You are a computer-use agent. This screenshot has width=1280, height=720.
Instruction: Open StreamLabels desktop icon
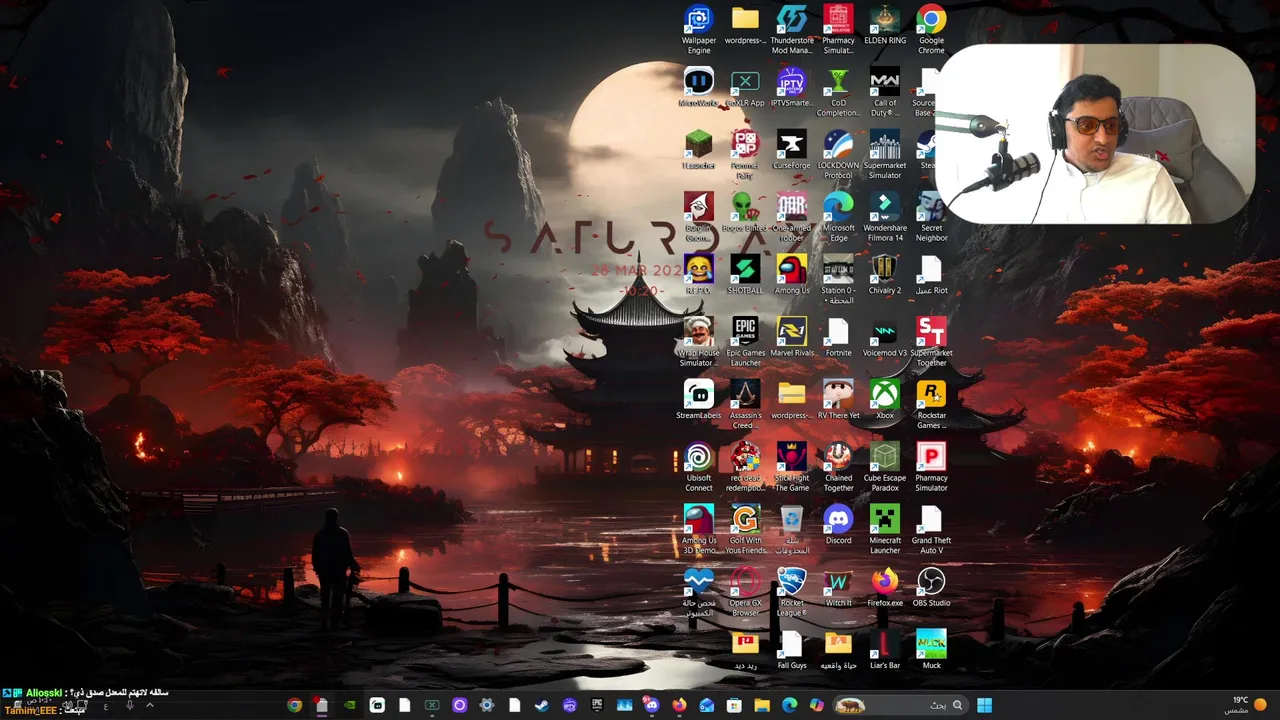[698, 400]
